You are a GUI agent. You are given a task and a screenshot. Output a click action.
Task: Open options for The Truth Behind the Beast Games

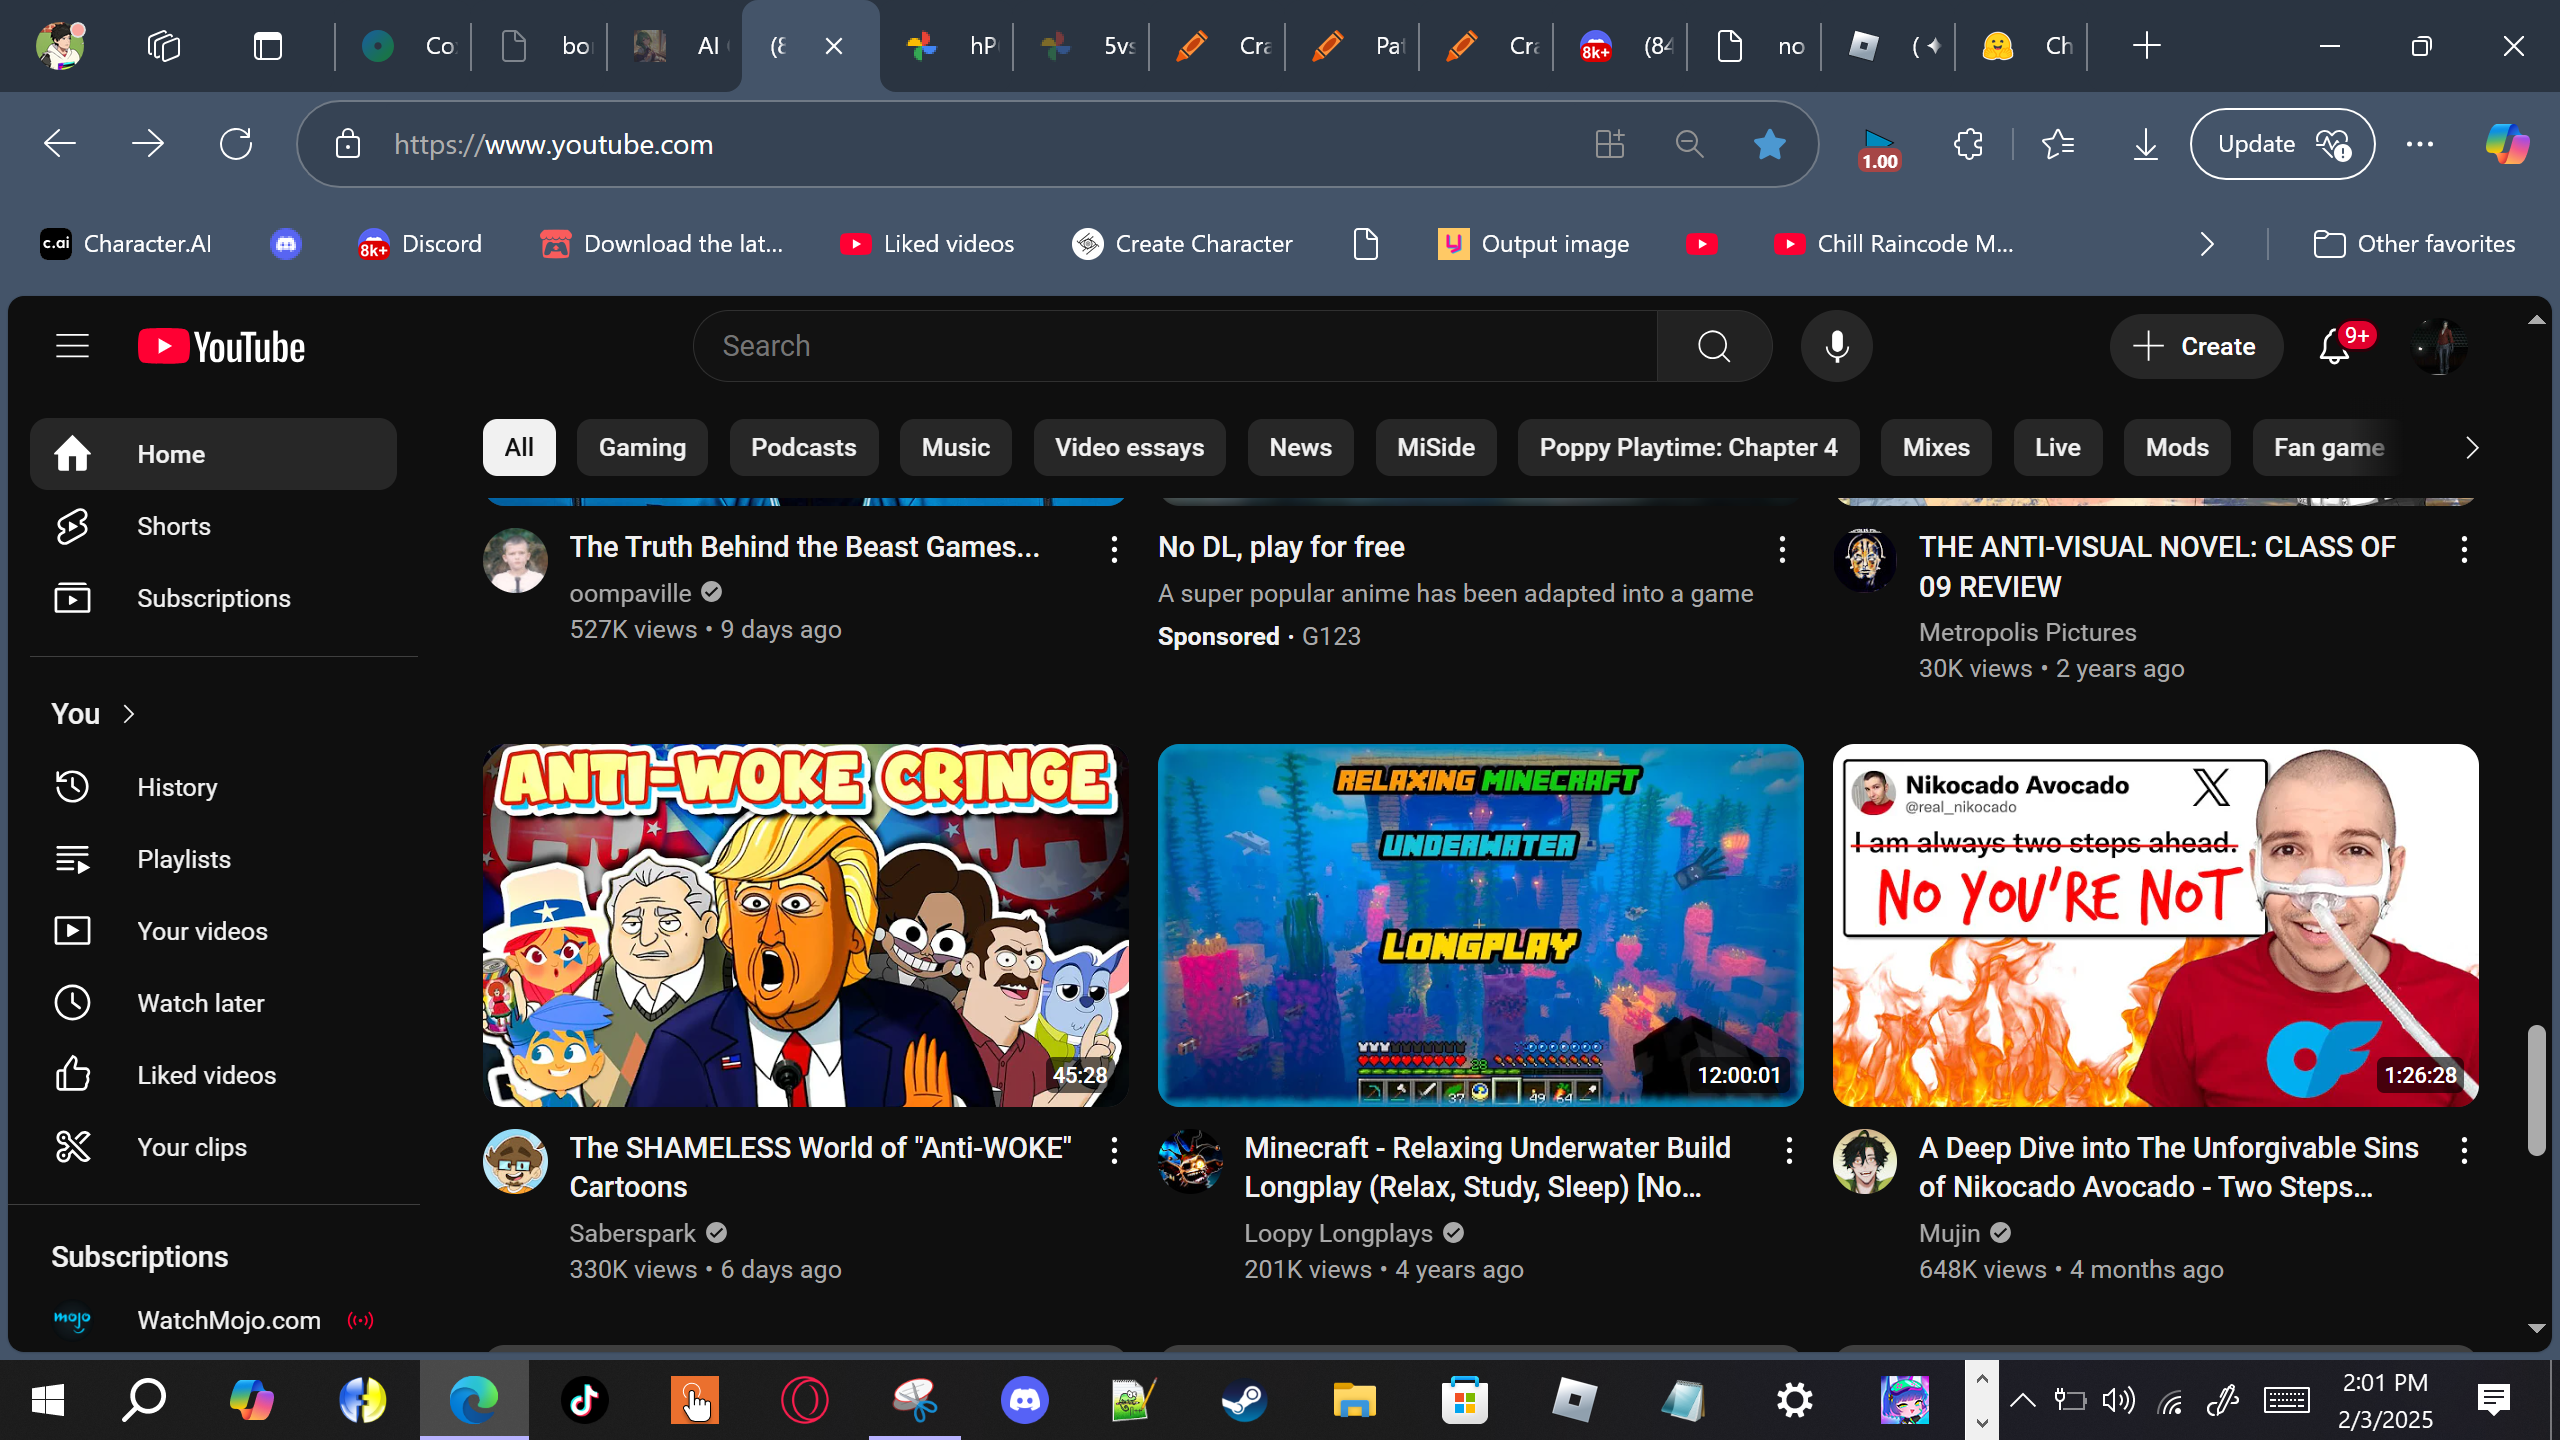pyautogui.click(x=1114, y=549)
